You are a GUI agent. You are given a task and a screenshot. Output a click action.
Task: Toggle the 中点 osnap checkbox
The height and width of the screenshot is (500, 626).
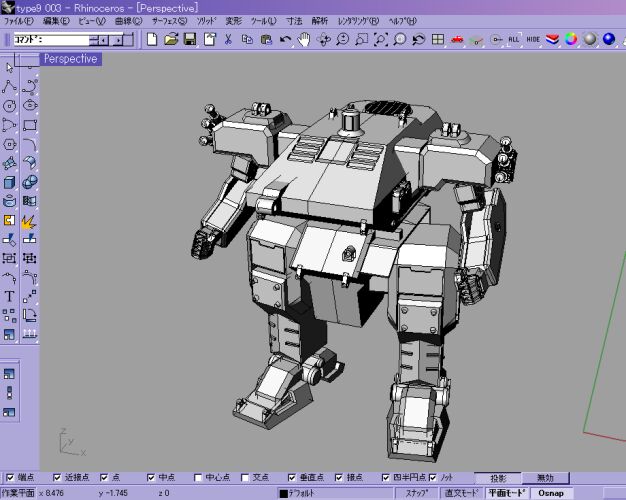click(x=151, y=477)
